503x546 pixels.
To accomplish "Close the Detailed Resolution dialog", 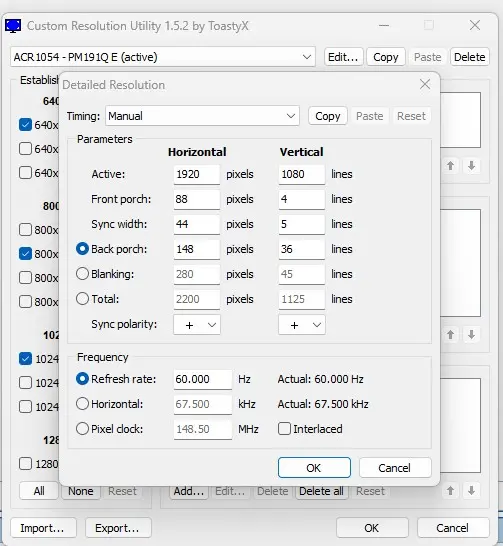I will [425, 84].
